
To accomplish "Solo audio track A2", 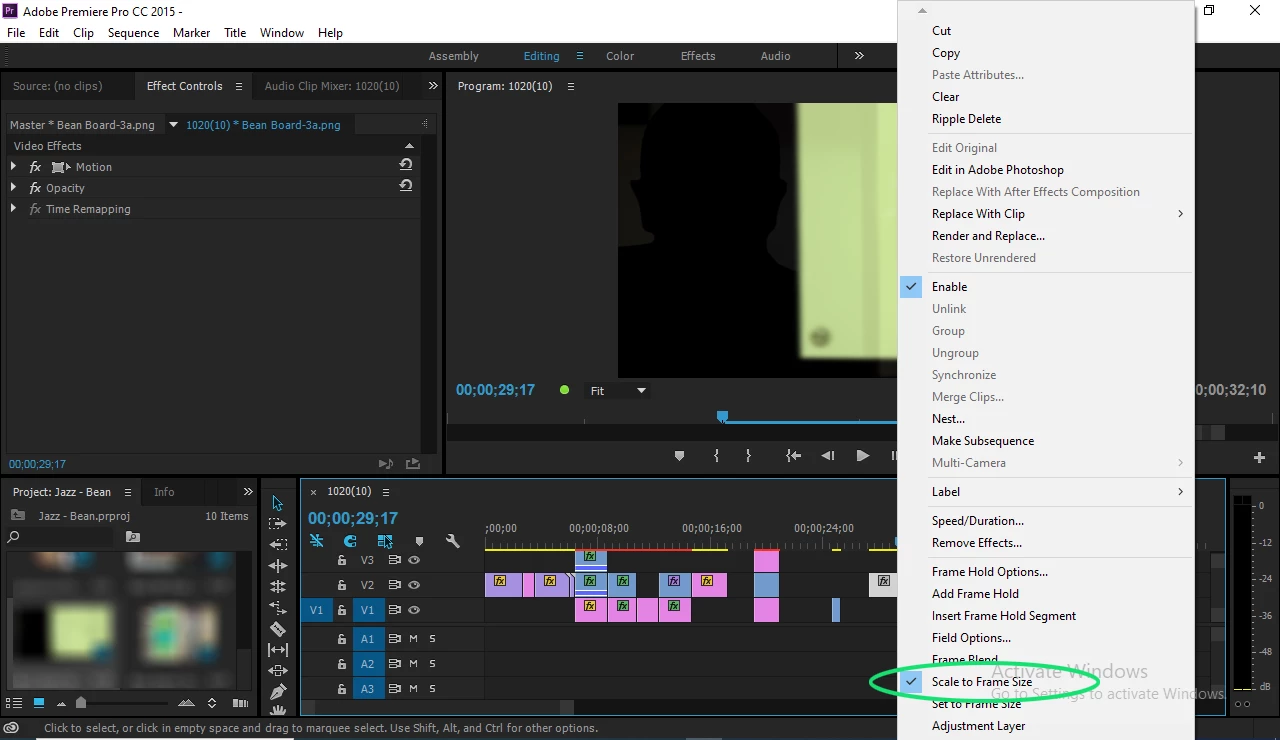I will [432, 664].
